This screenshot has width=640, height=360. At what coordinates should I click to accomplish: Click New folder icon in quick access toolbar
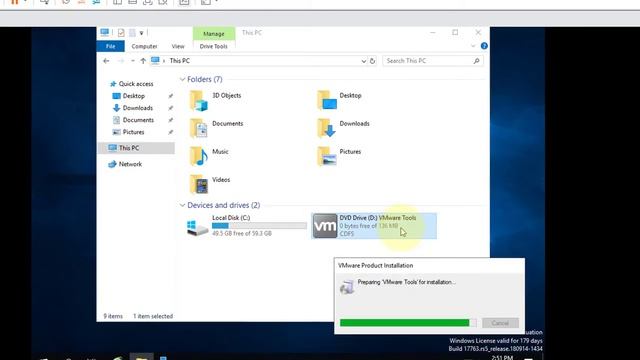[132, 33]
